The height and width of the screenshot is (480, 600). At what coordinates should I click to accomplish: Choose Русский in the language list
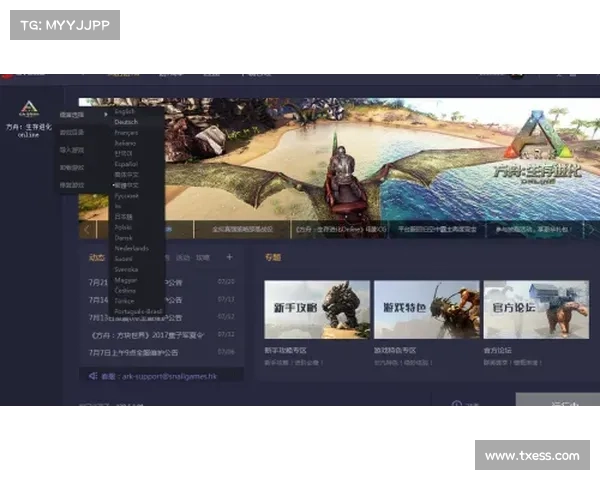coord(126,196)
